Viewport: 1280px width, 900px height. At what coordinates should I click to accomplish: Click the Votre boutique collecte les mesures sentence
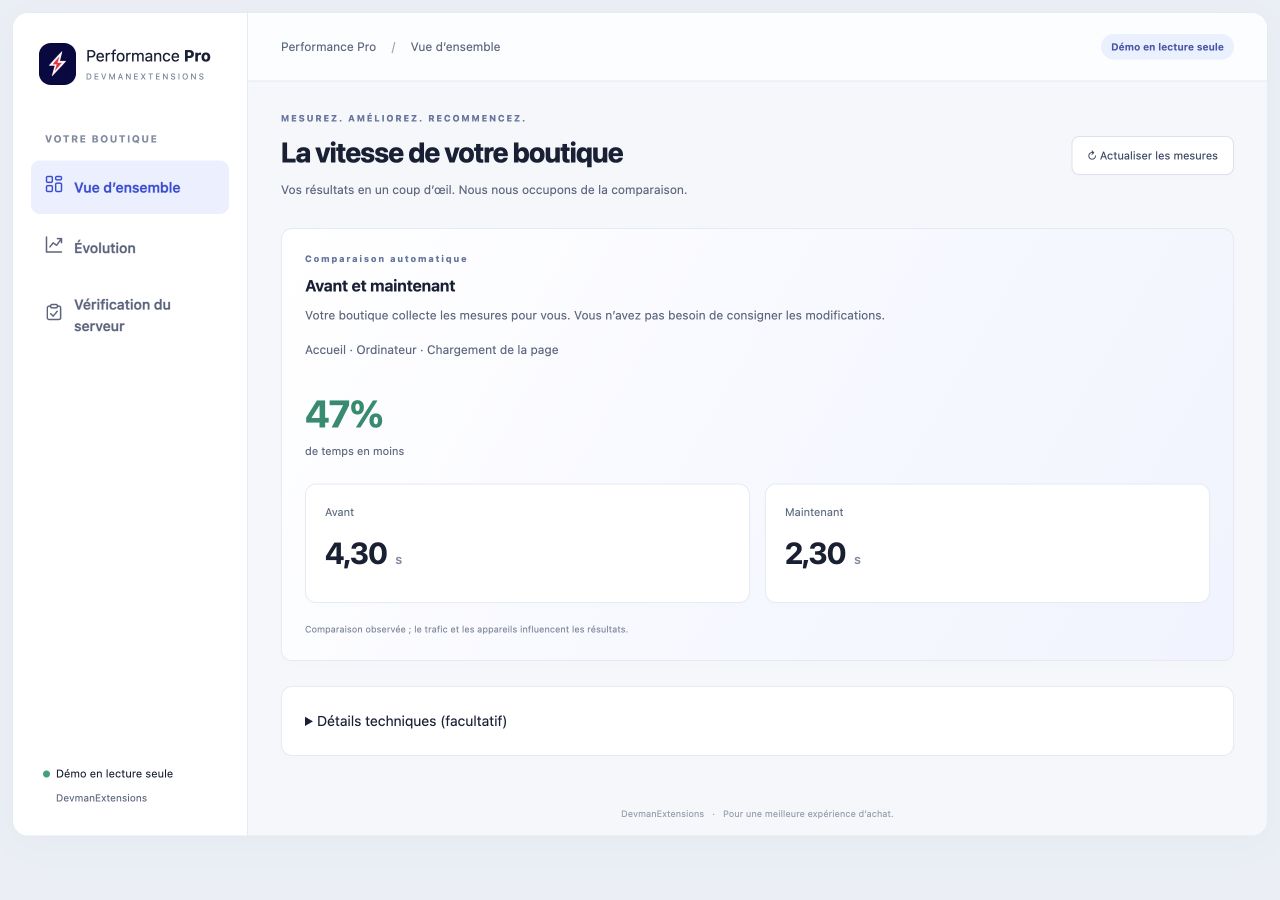[x=595, y=316]
